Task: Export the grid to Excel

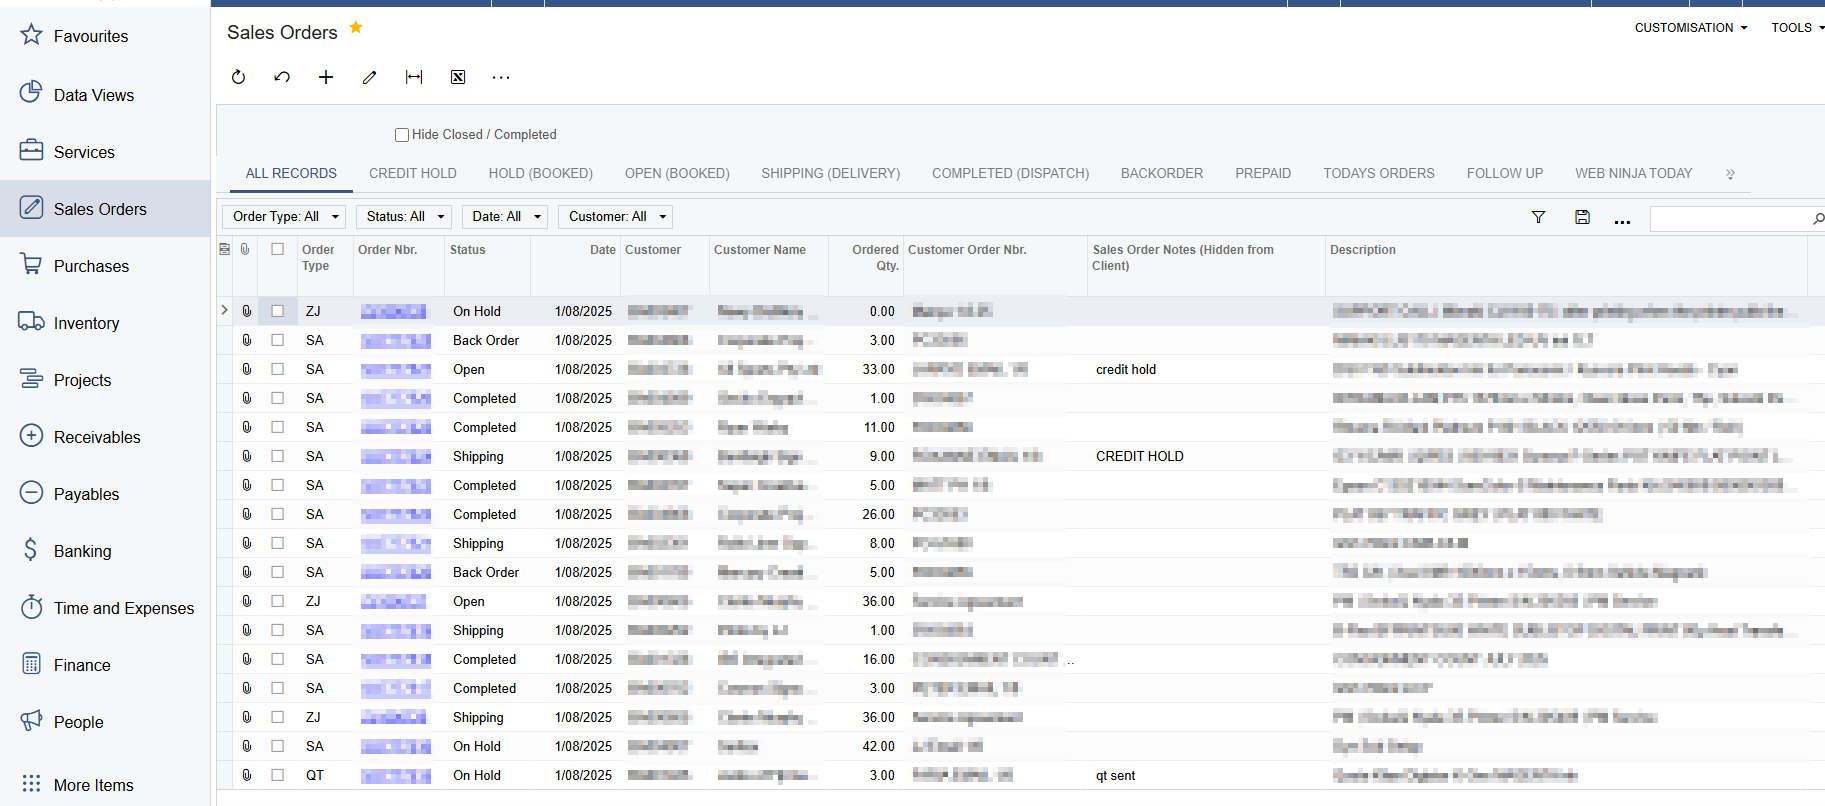Action: (x=458, y=77)
